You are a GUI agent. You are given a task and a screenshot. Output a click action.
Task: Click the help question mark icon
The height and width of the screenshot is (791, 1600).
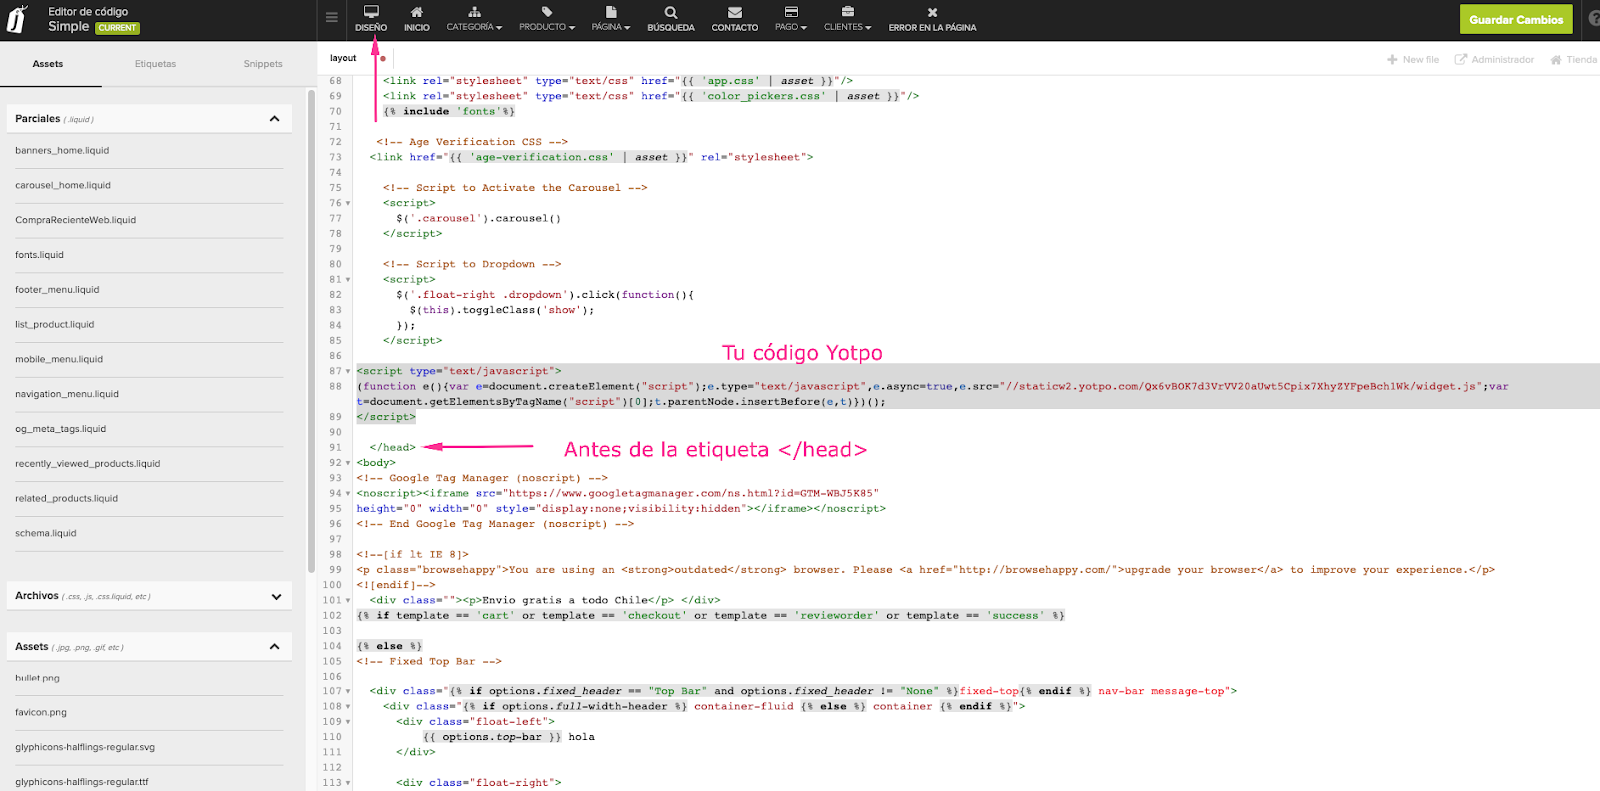click(x=1594, y=19)
